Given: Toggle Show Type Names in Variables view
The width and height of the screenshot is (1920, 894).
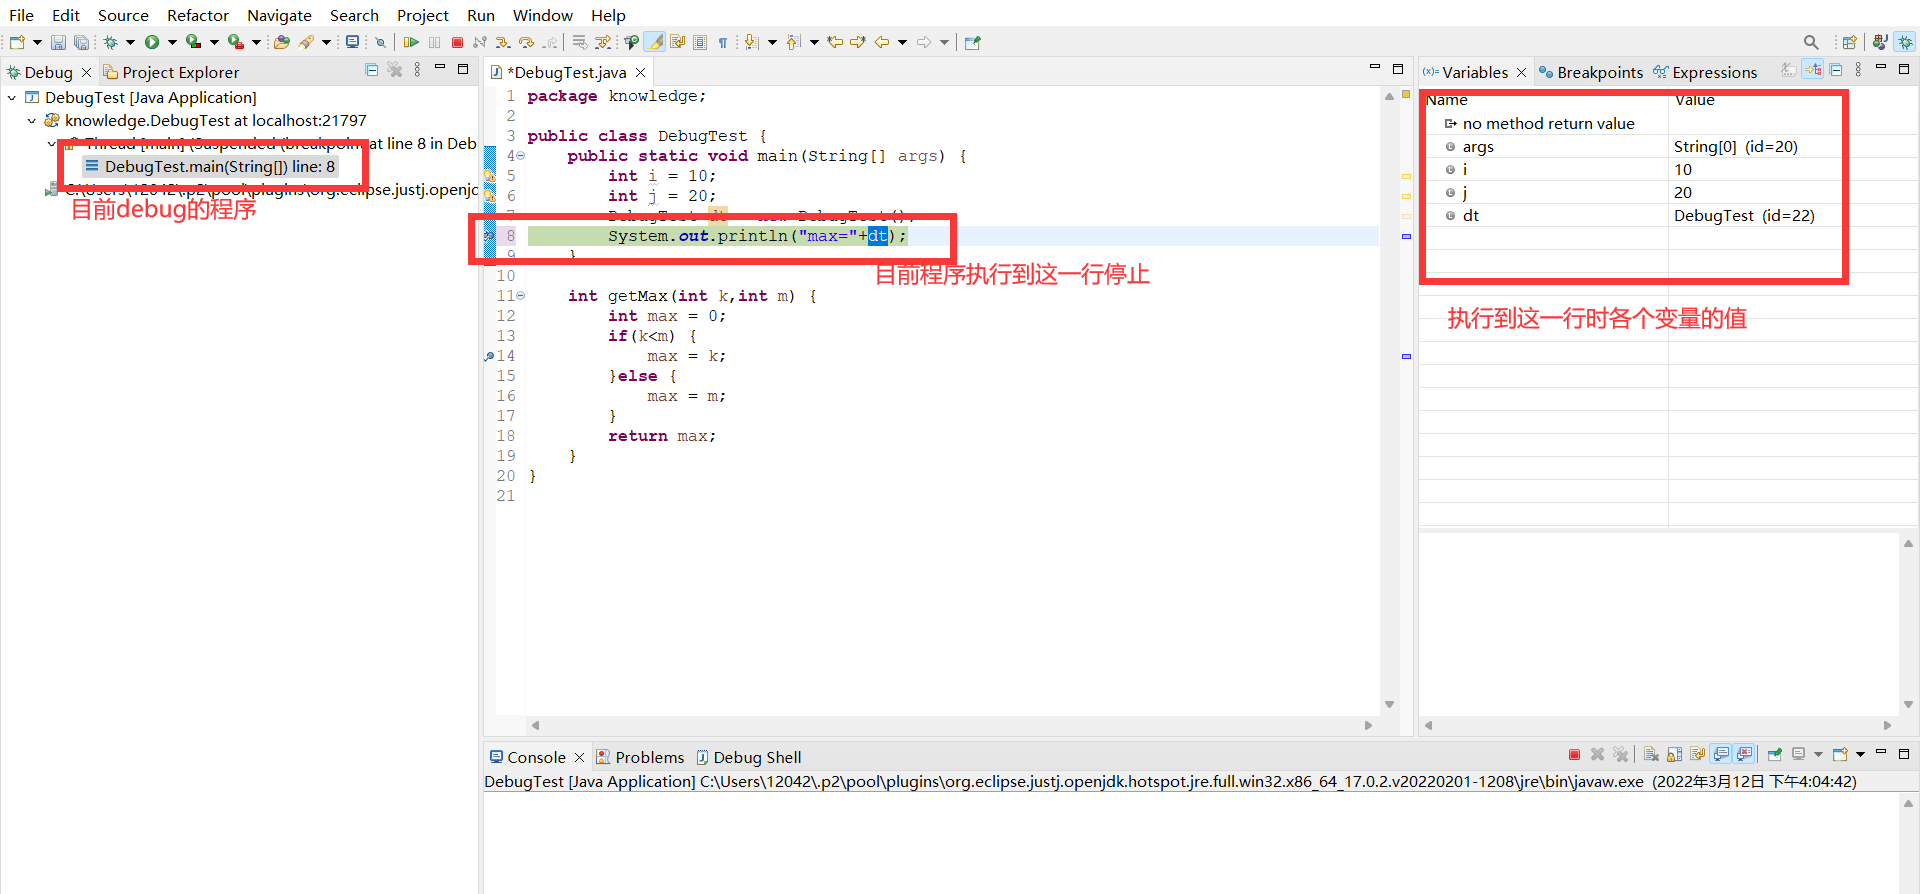Looking at the screenshot, I should coord(1789,70).
